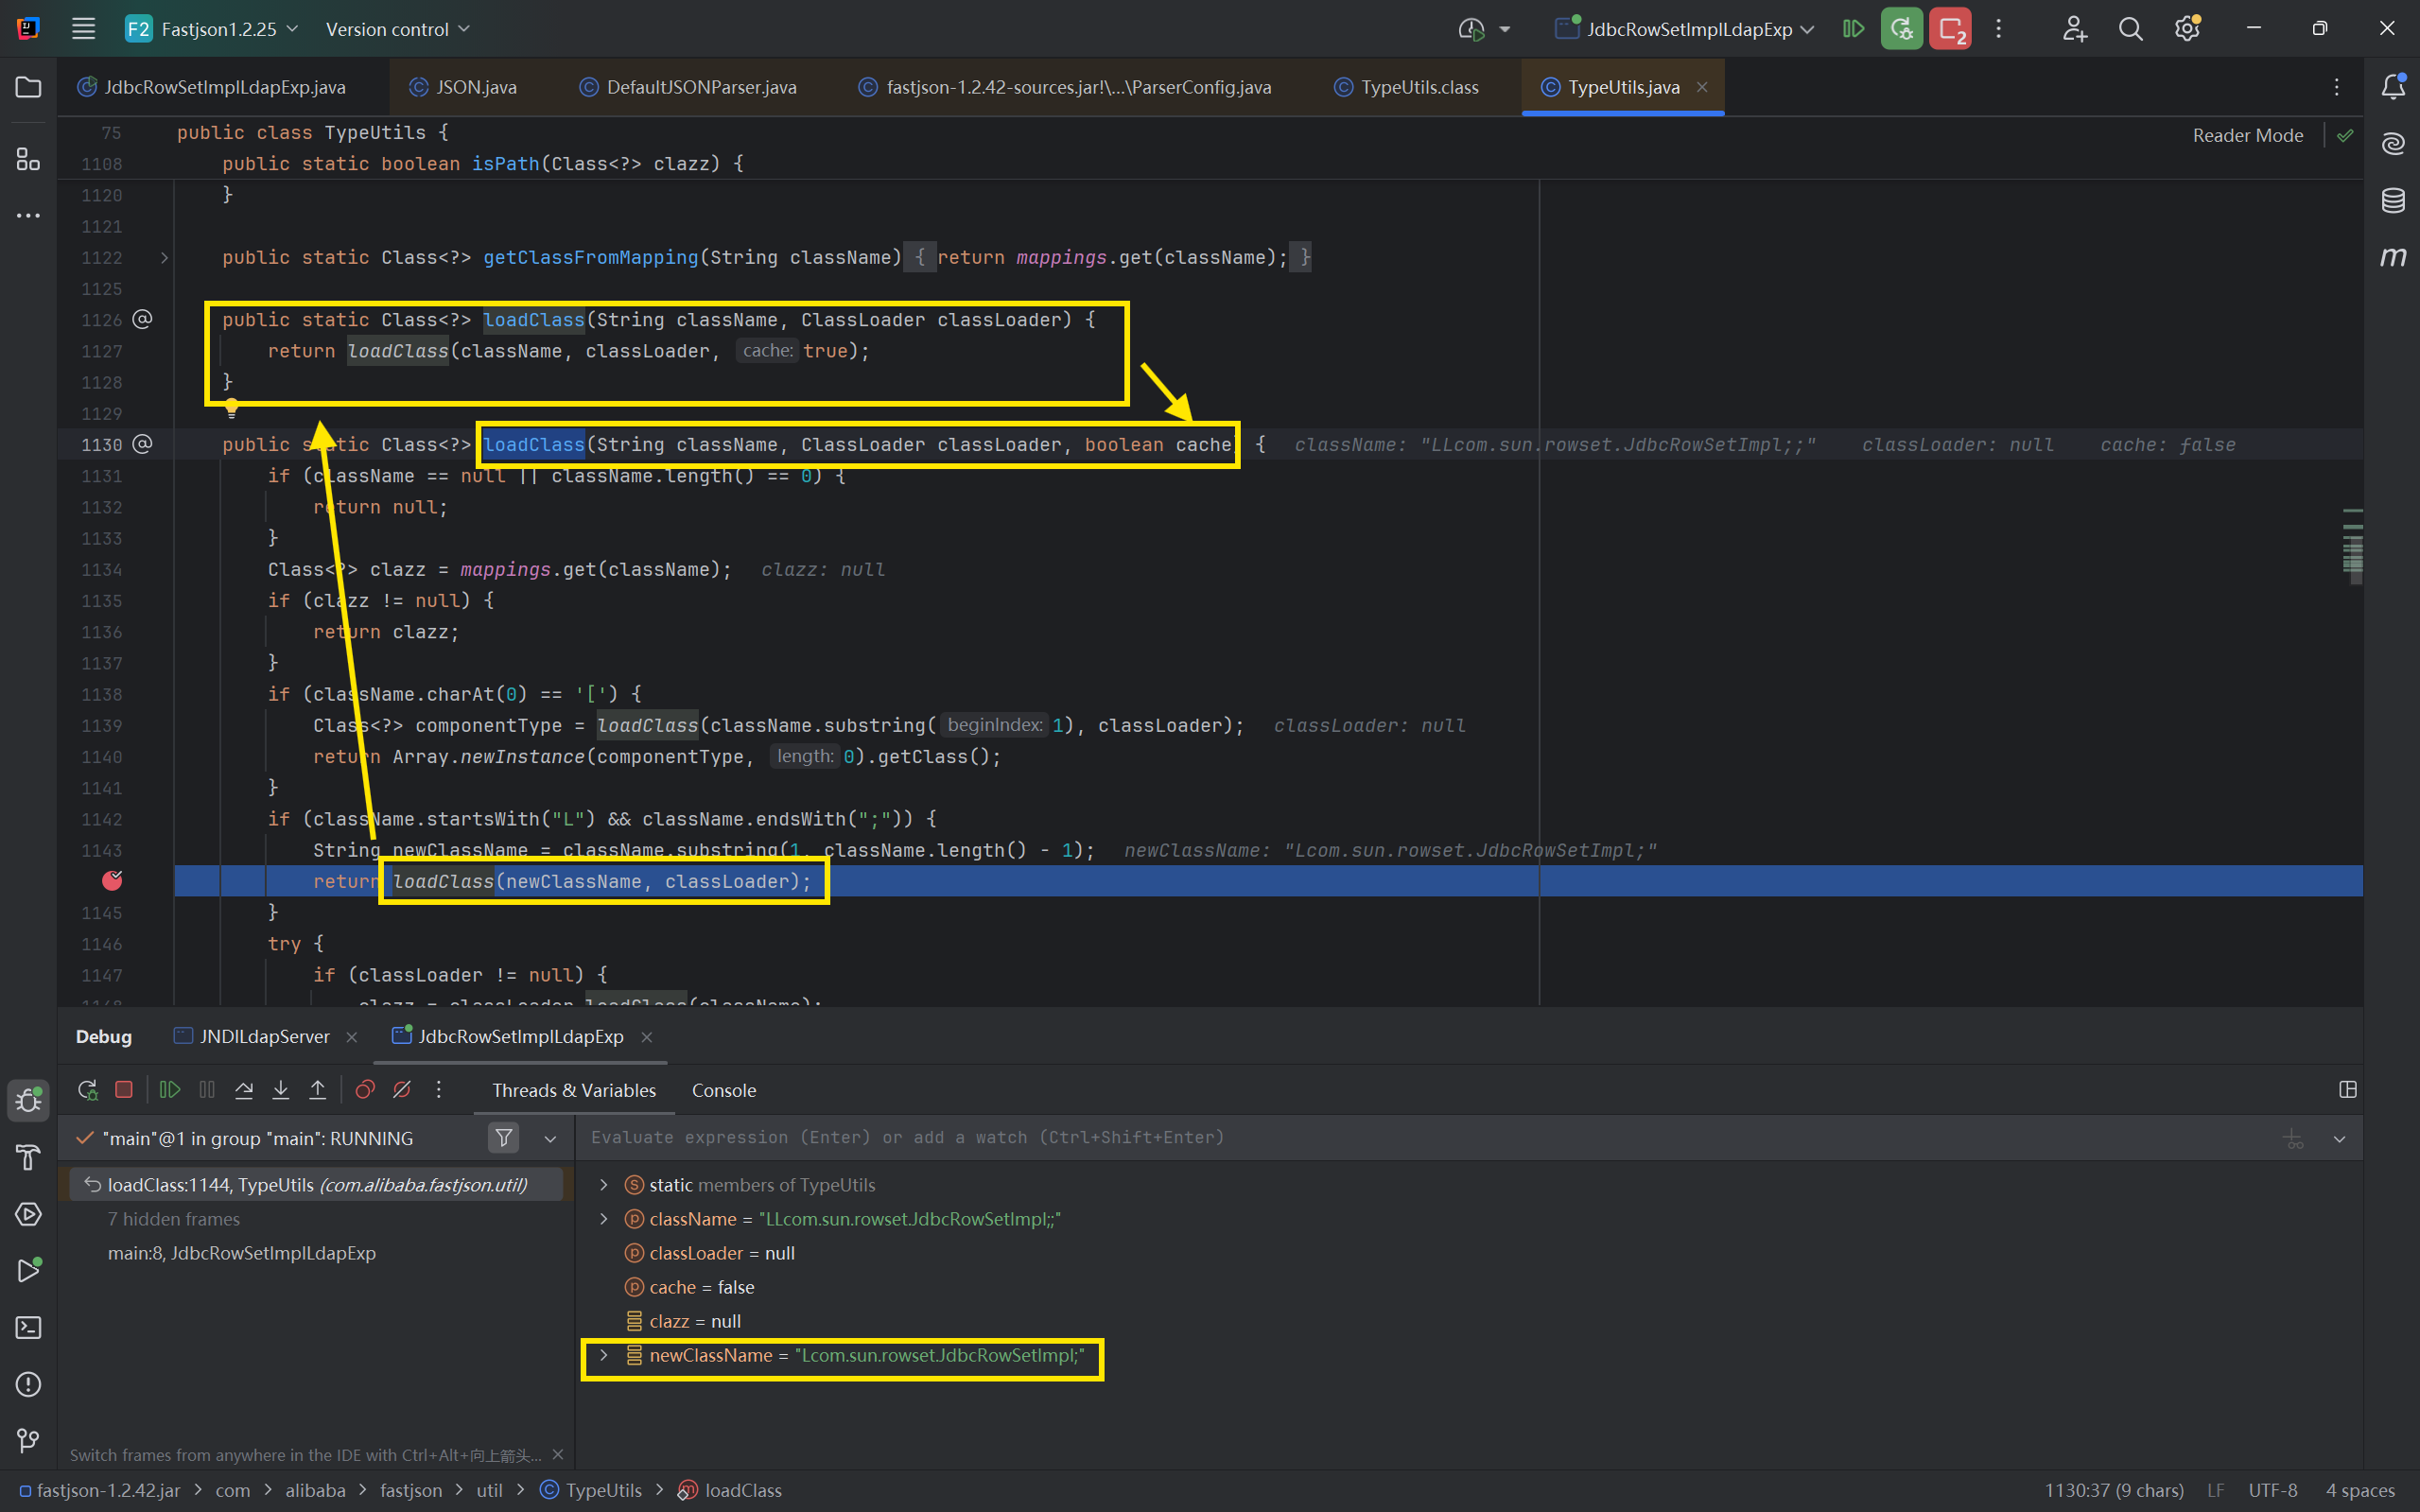Open Code With Me icon
Image resolution: width=2420 pixels, height=1512 pixels.
pos(2075,29)
